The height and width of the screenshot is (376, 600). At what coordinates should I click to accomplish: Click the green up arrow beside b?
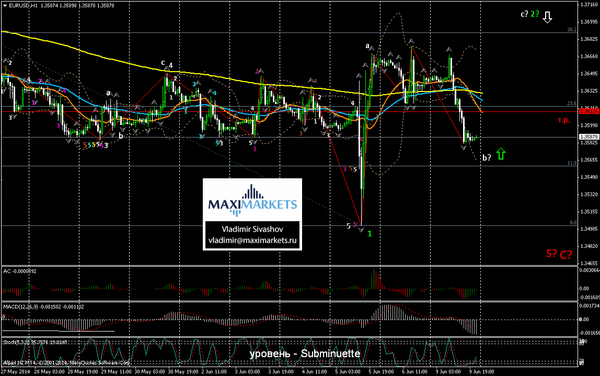tap(501, 154)
